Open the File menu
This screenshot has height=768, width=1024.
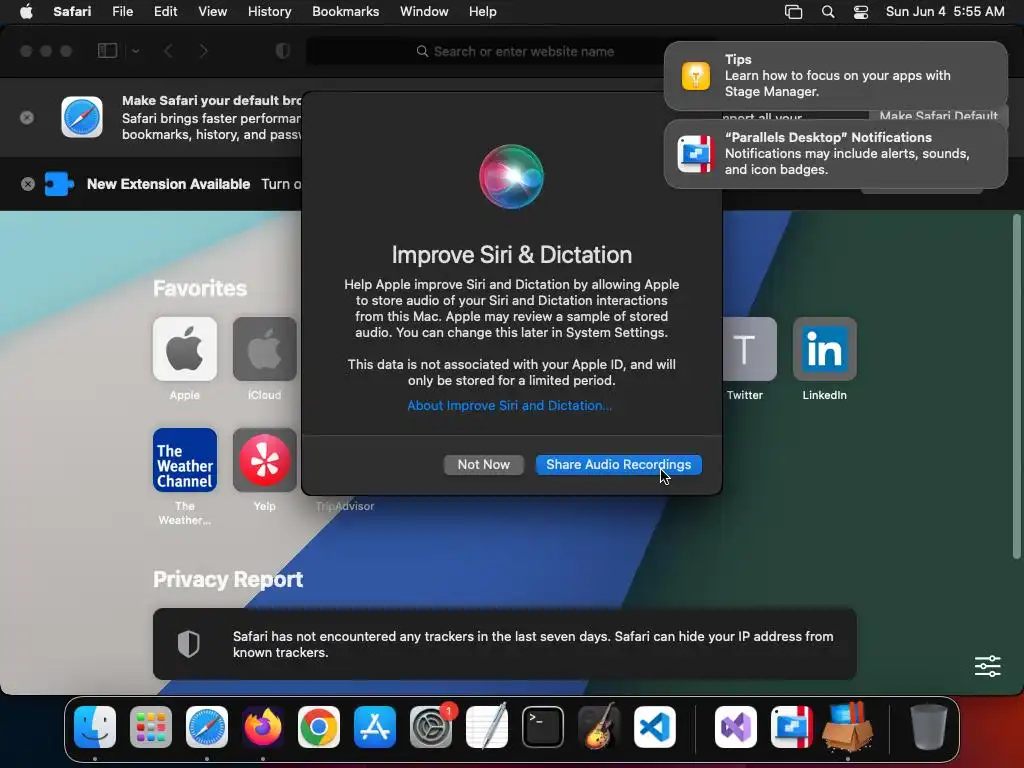[122, 11]
